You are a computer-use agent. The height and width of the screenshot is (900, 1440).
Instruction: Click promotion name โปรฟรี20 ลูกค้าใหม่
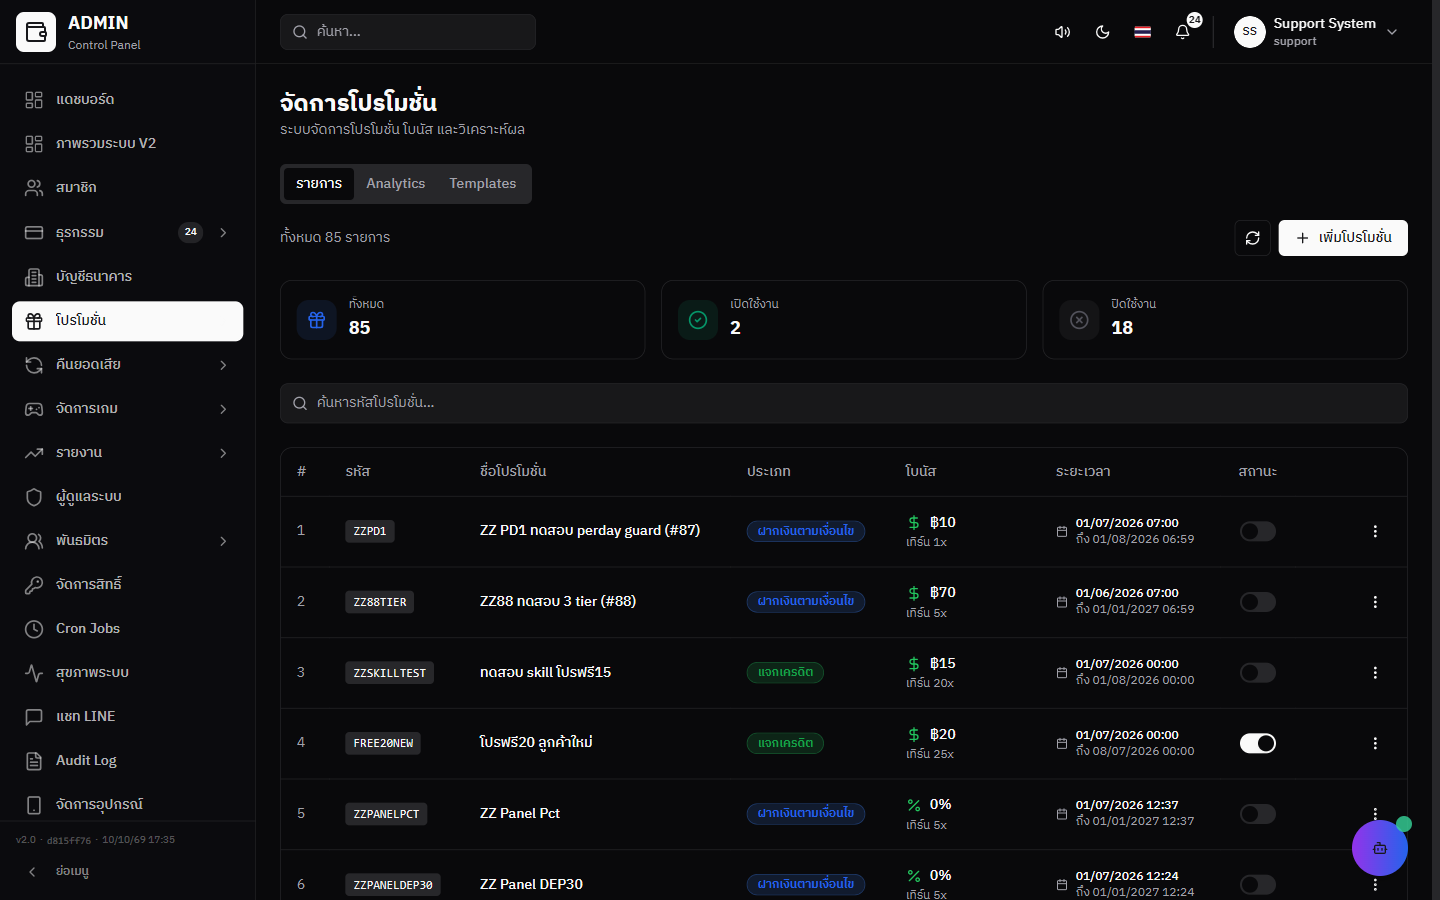click(536, 742)
